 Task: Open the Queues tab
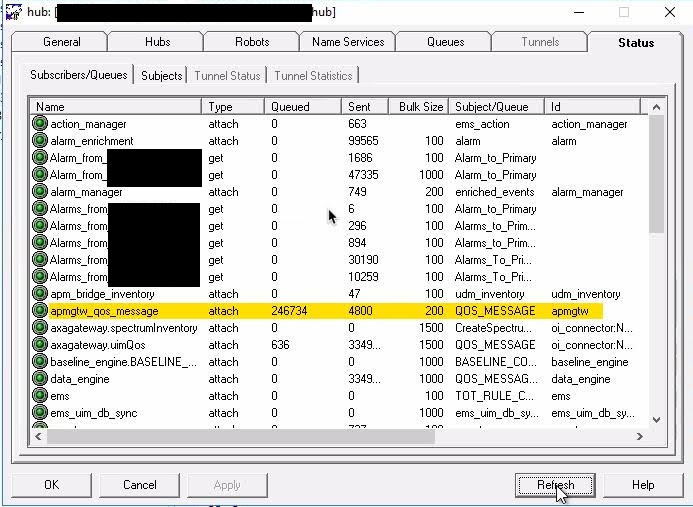click(x=446, y=42)
